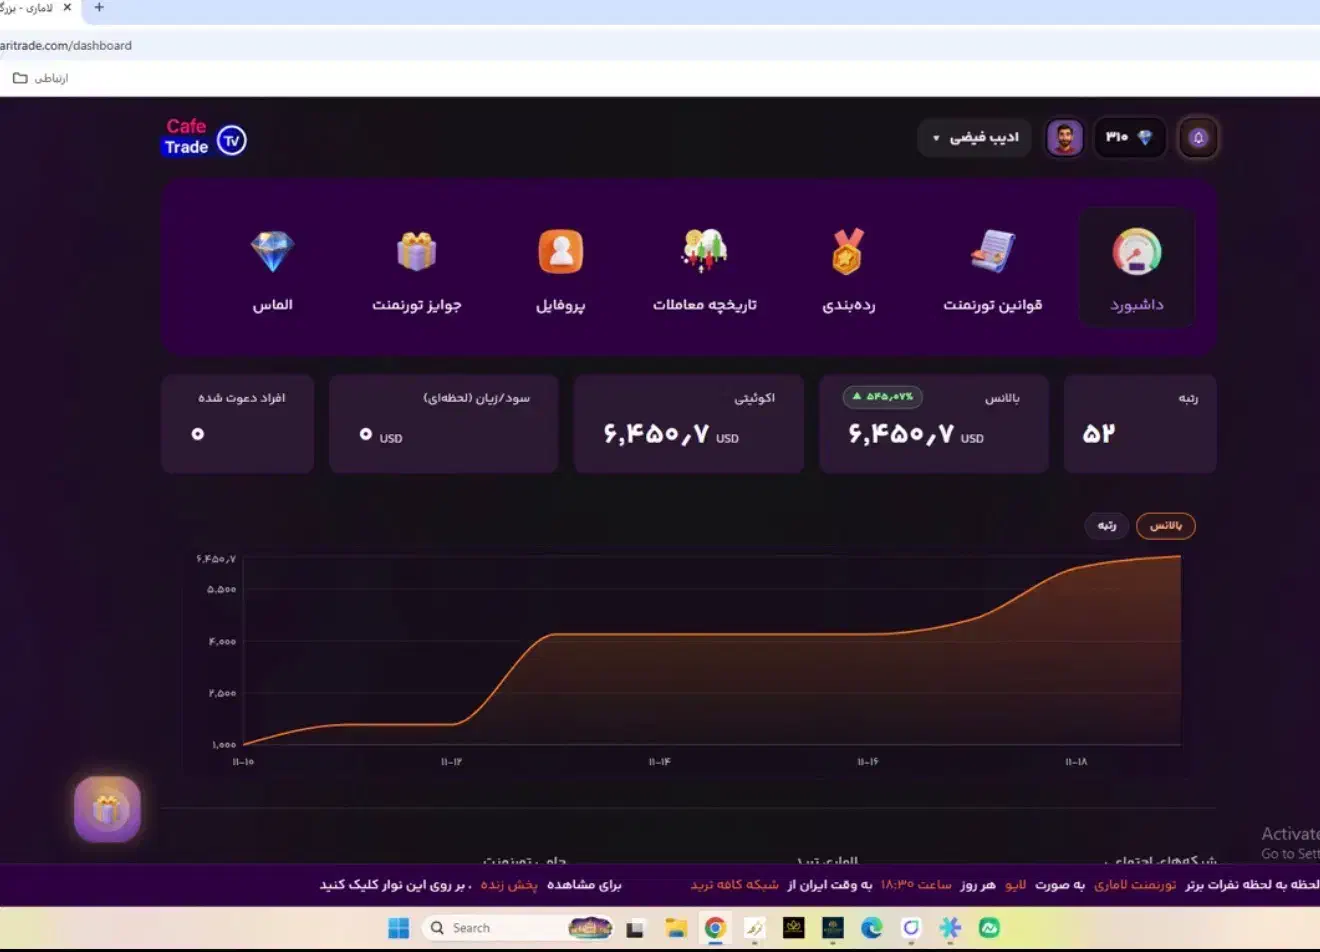
Task: Open Google Chrome from the taskbar
Action: point(715,928)
